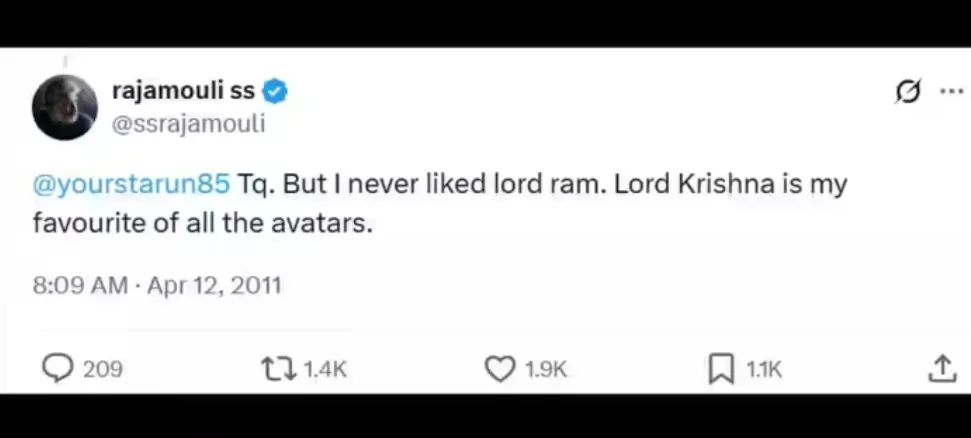Click the 209 replies count
971x438 pixels.
coord(102,370)
